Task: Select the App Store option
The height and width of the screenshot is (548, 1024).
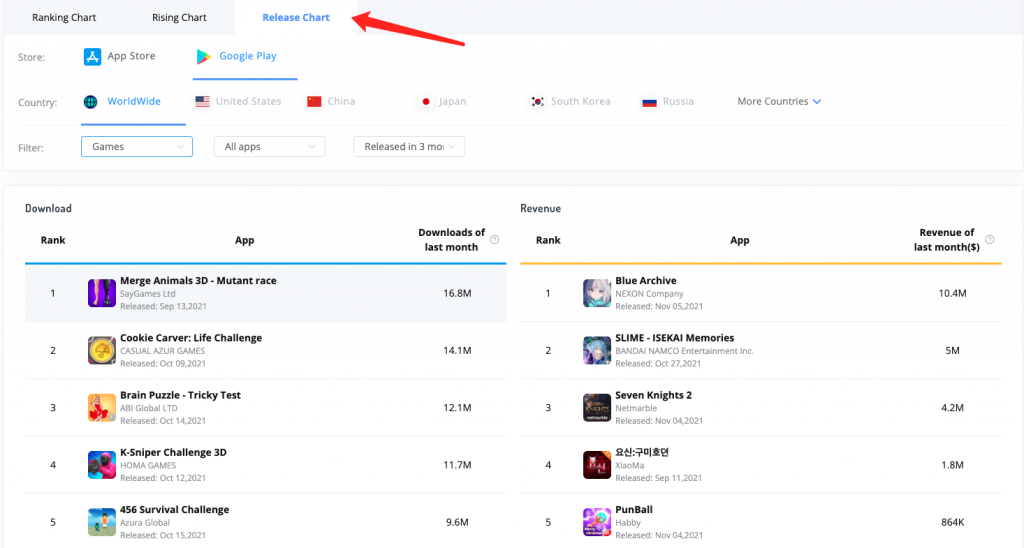Action: click(x=120, y=57)
